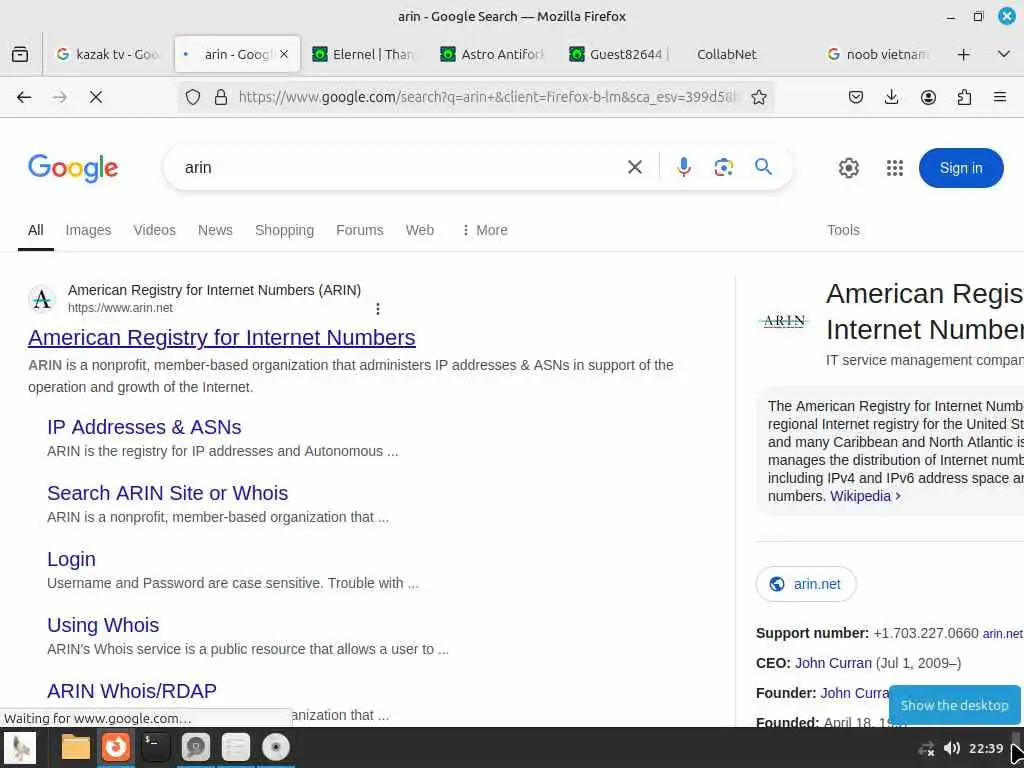Switch to the CollabNet tab
Viewport: 1024px width, 768px height.
pos(726,54)
